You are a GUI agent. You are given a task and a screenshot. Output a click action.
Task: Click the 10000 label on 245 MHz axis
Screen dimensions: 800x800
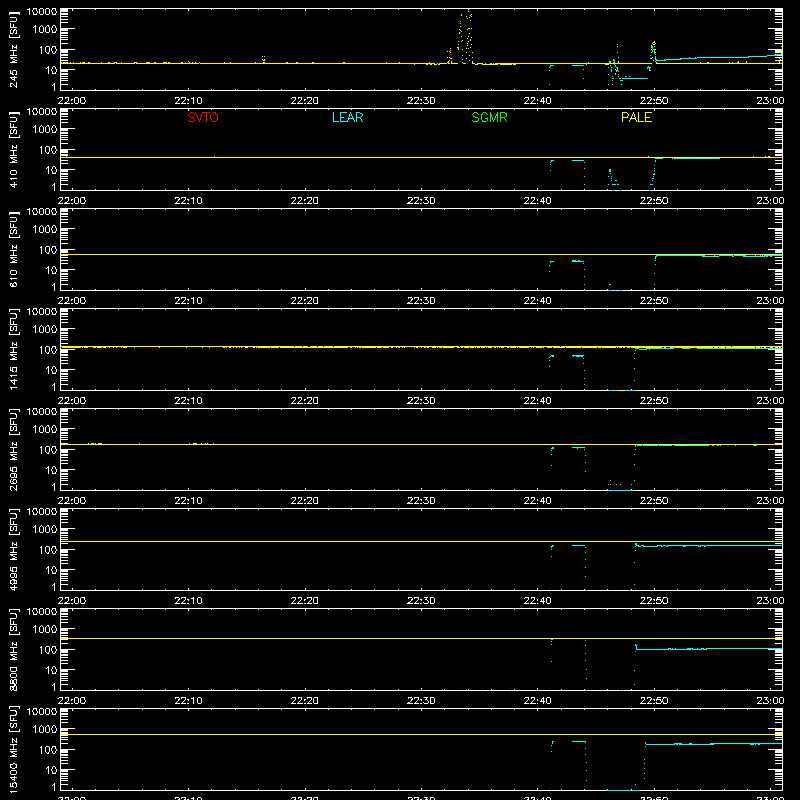(42, 11)
